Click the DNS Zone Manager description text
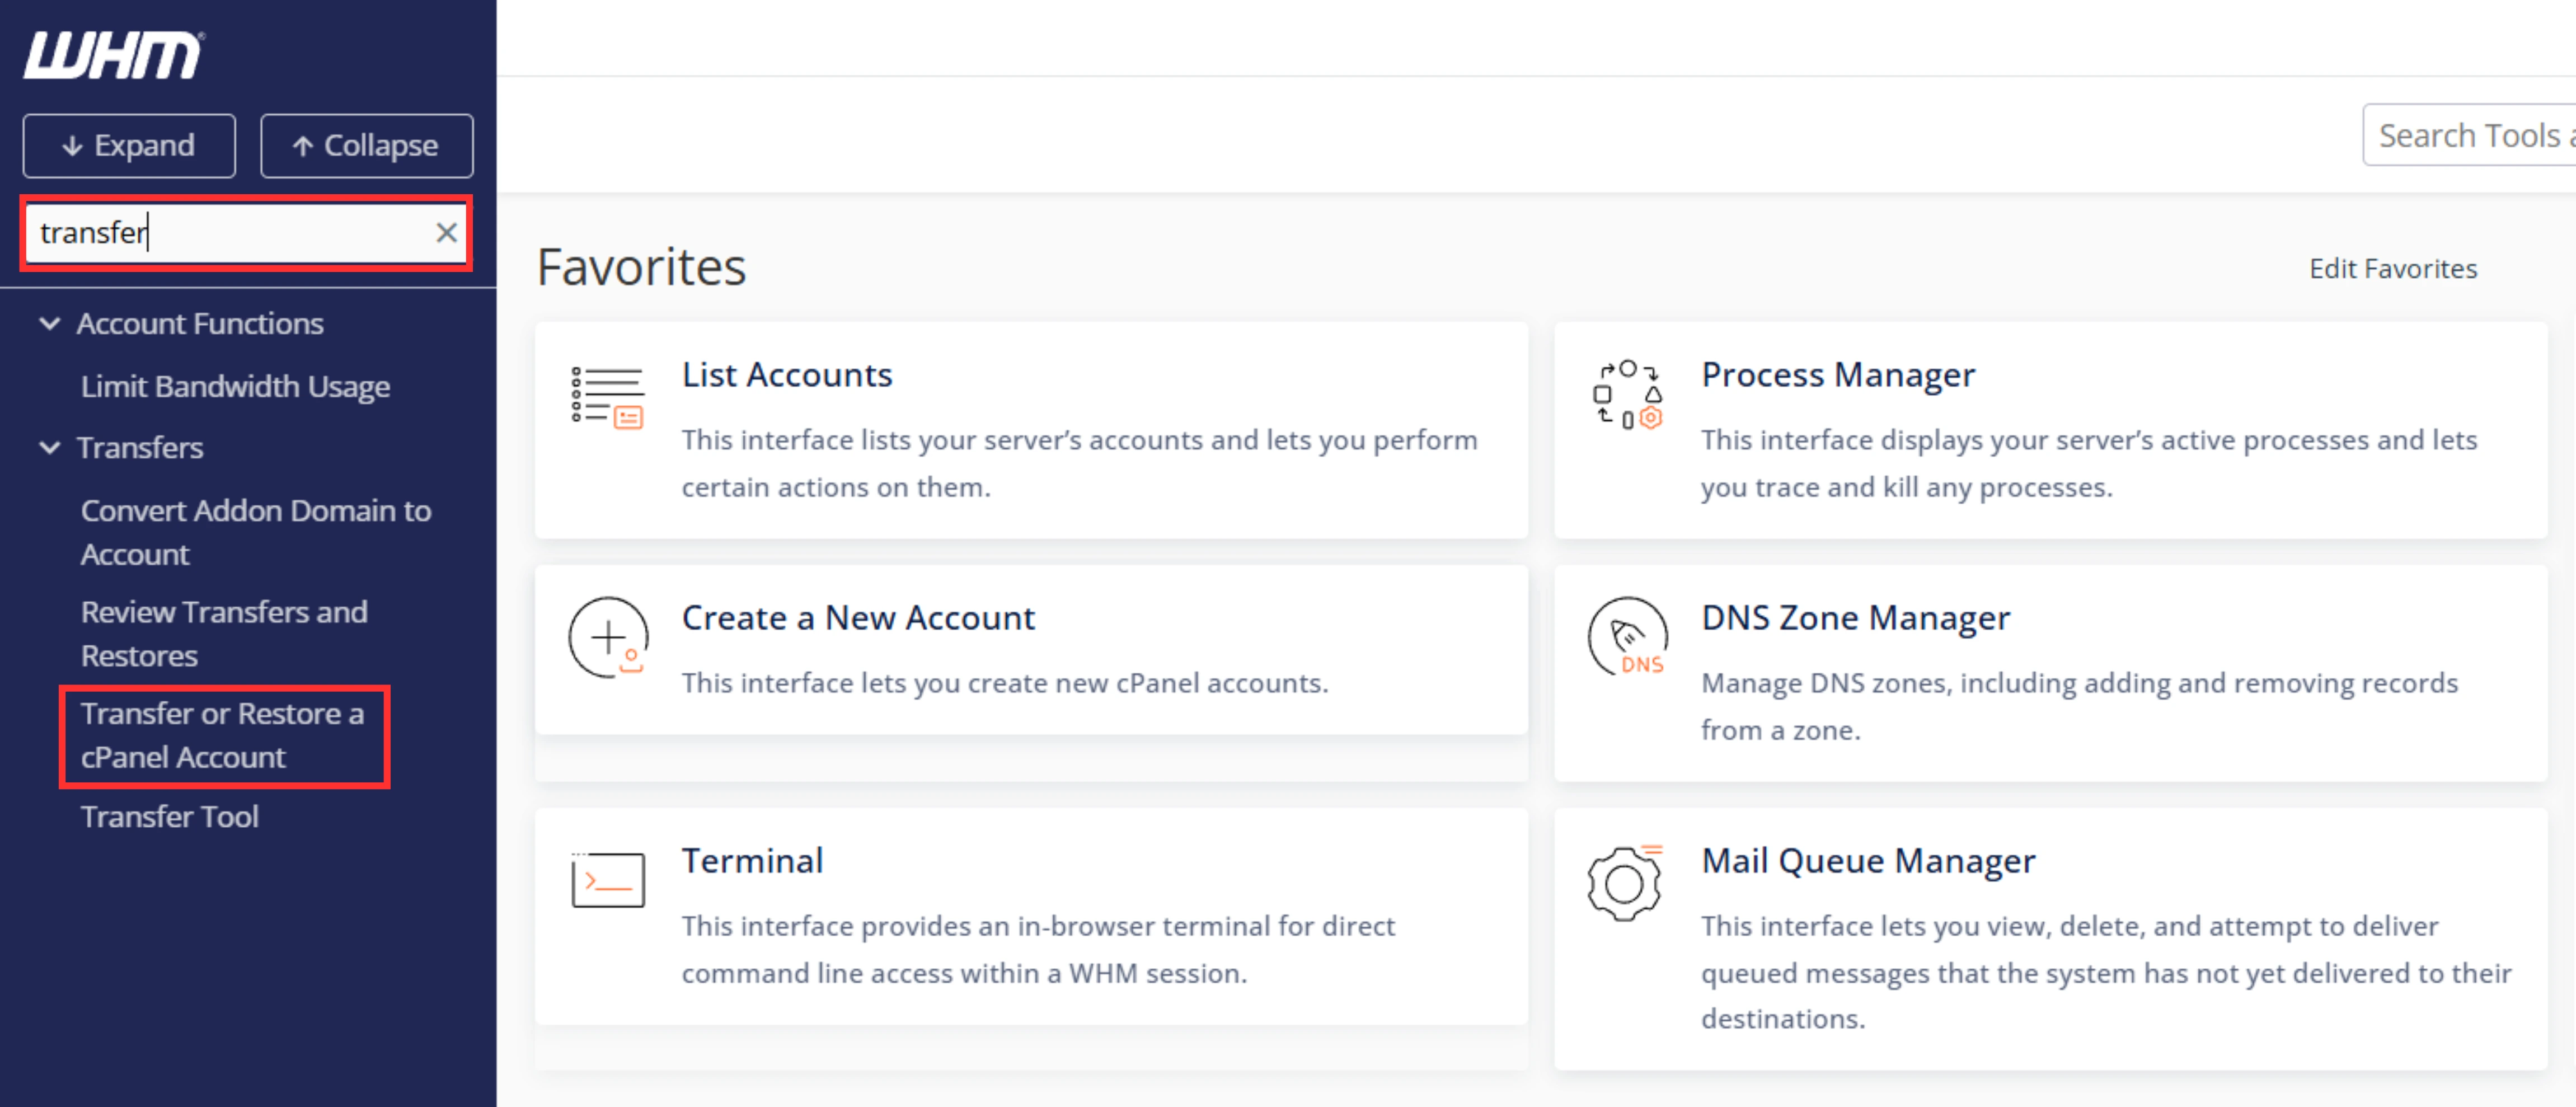The height and width of the screenshot is (1107, 2576). pos(2079,706)
